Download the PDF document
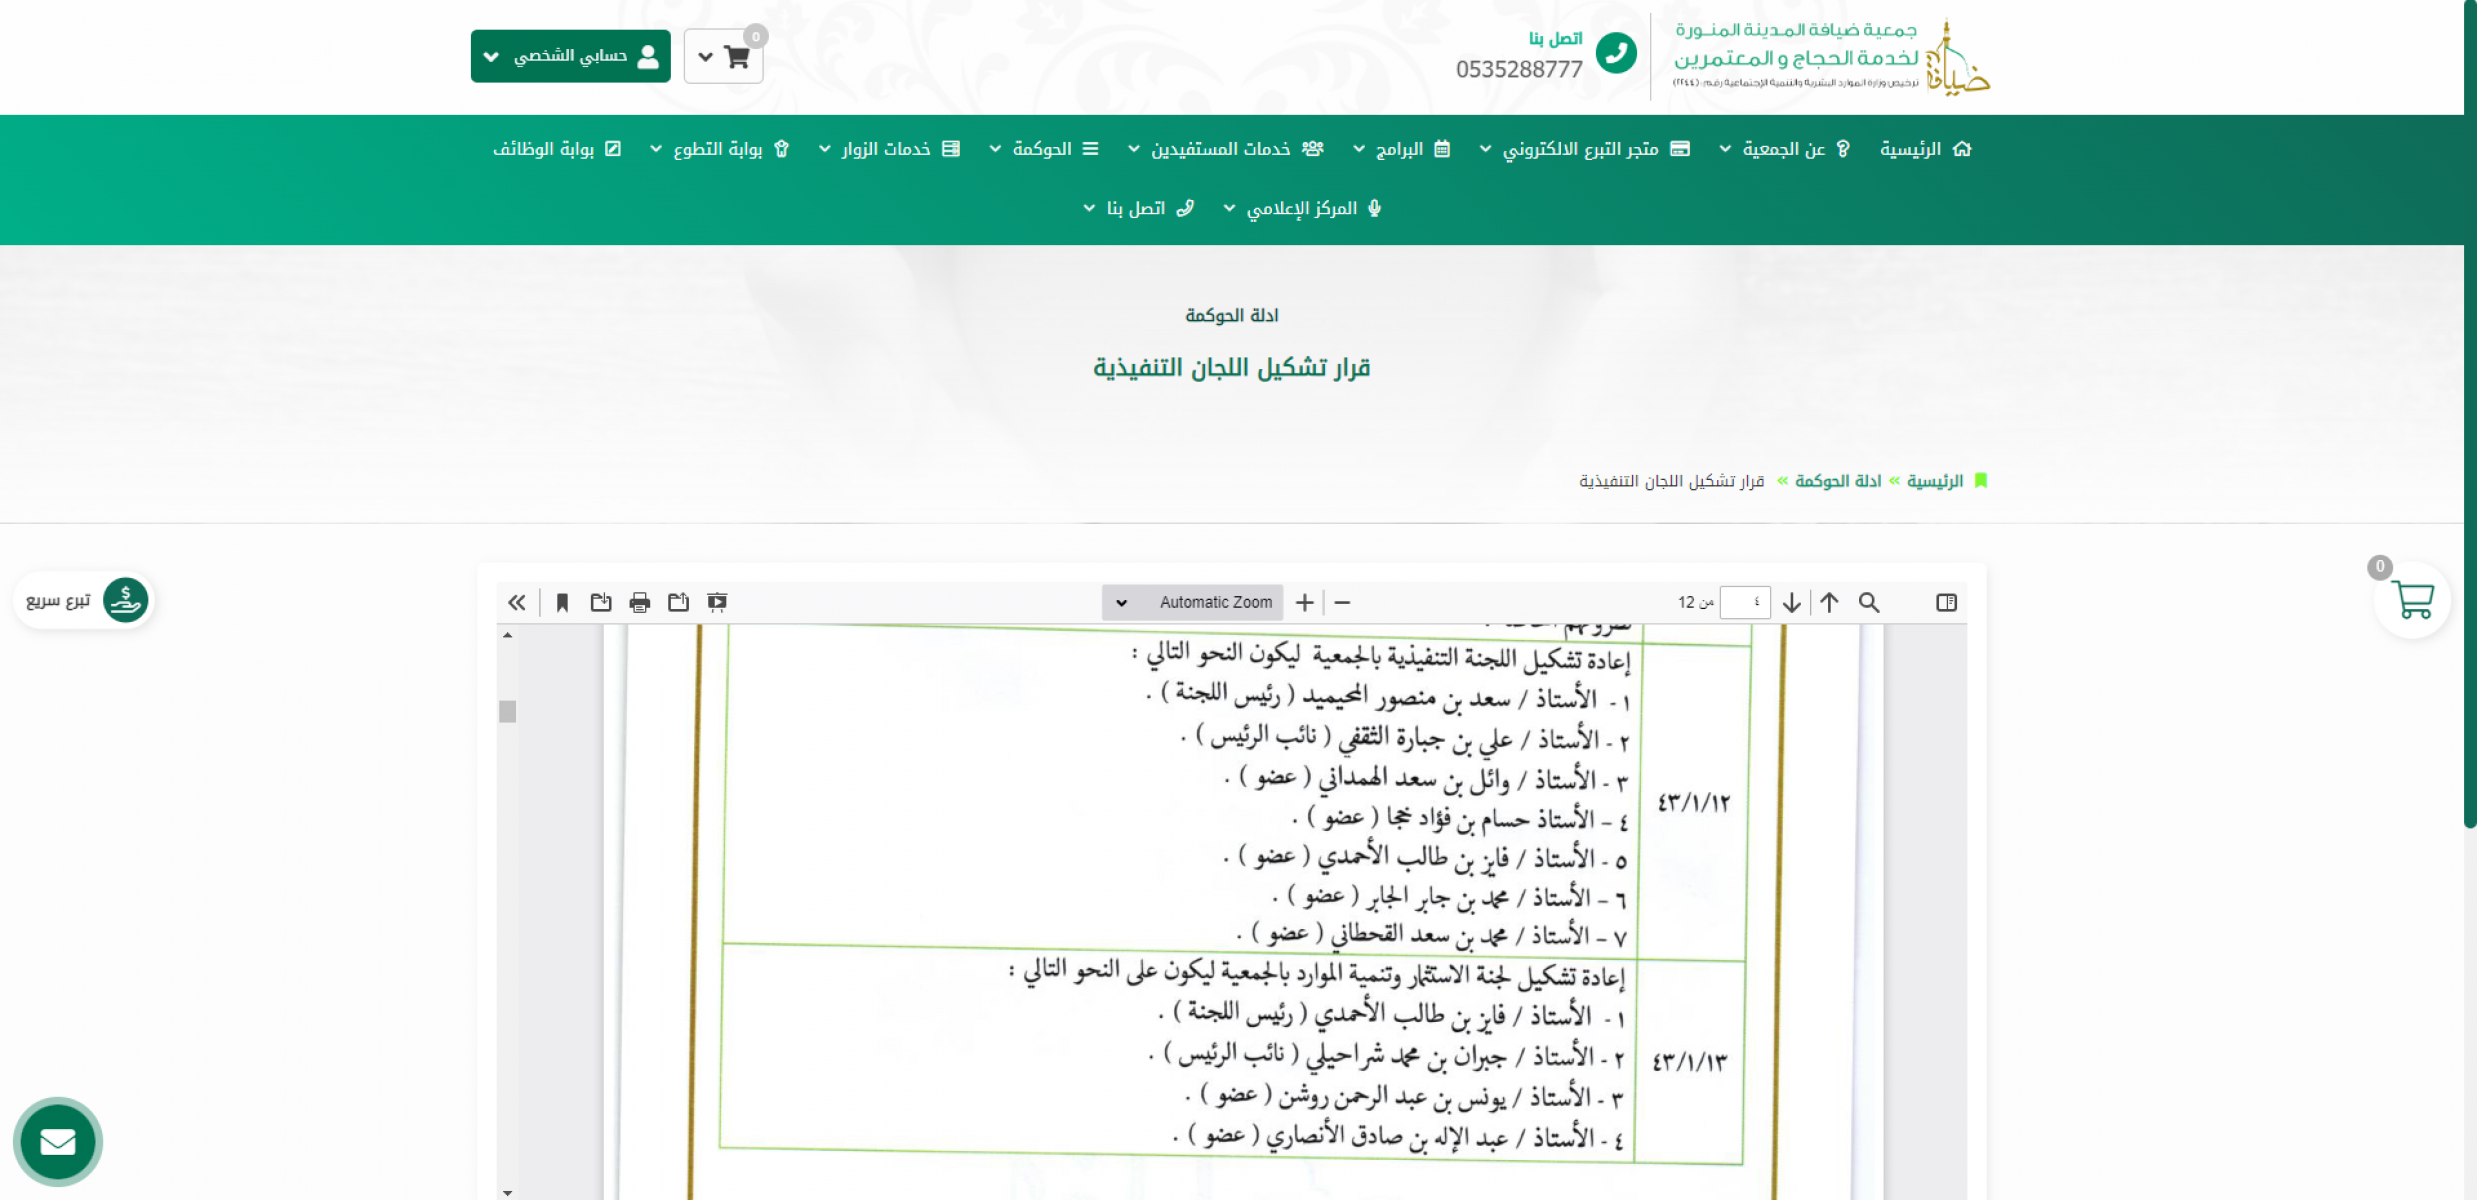Image resolution: width=2477 pixels, height=1200 pixels. click(601, 602)
